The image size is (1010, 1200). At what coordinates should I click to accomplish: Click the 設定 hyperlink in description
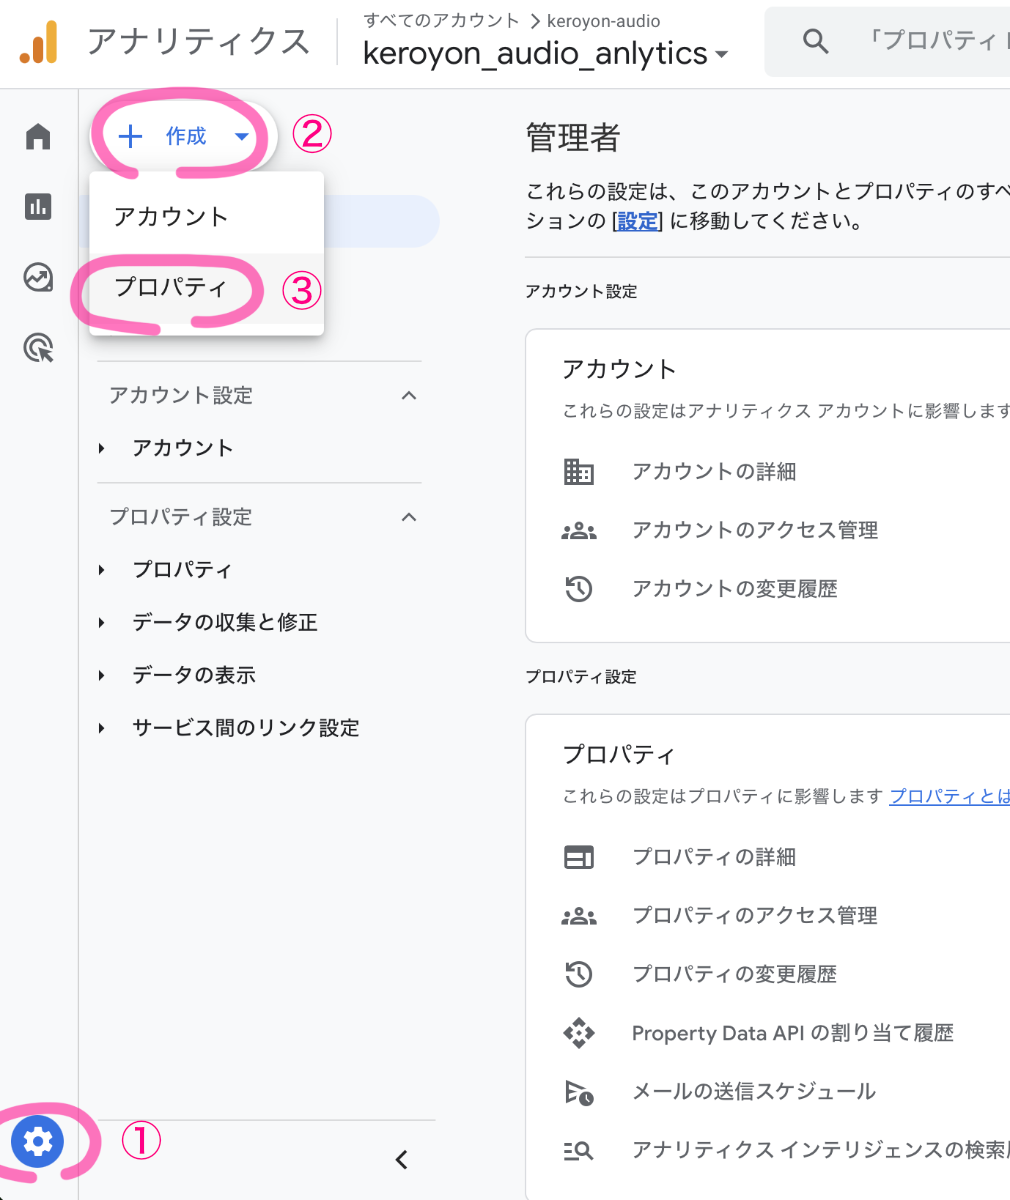tap(637, 221)
